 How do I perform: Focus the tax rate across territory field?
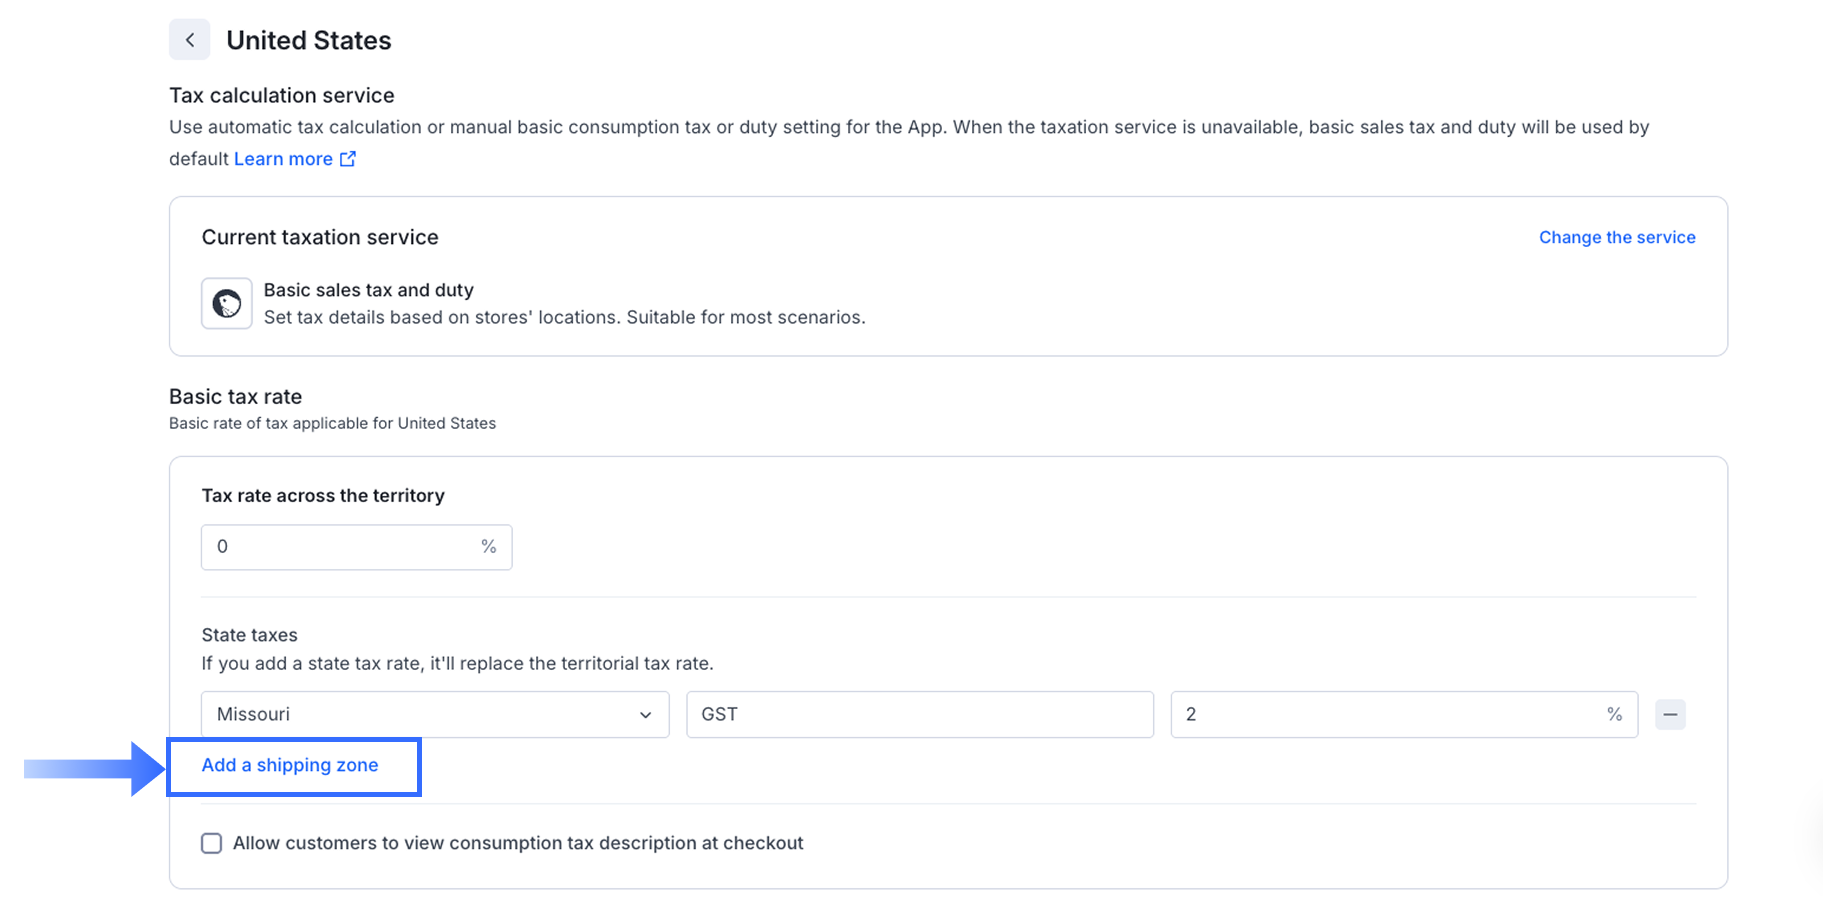340,547
